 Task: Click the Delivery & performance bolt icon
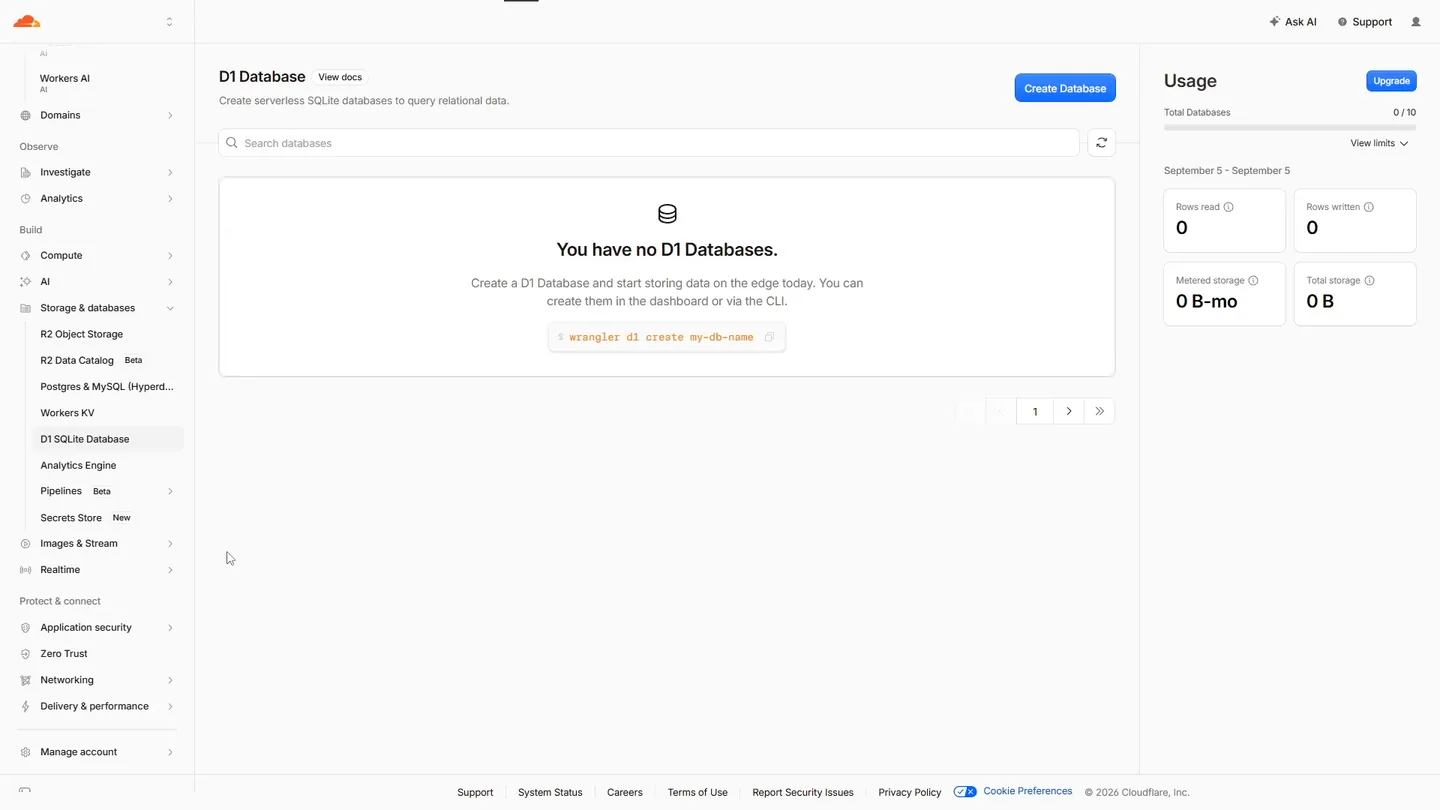[26, 706]
